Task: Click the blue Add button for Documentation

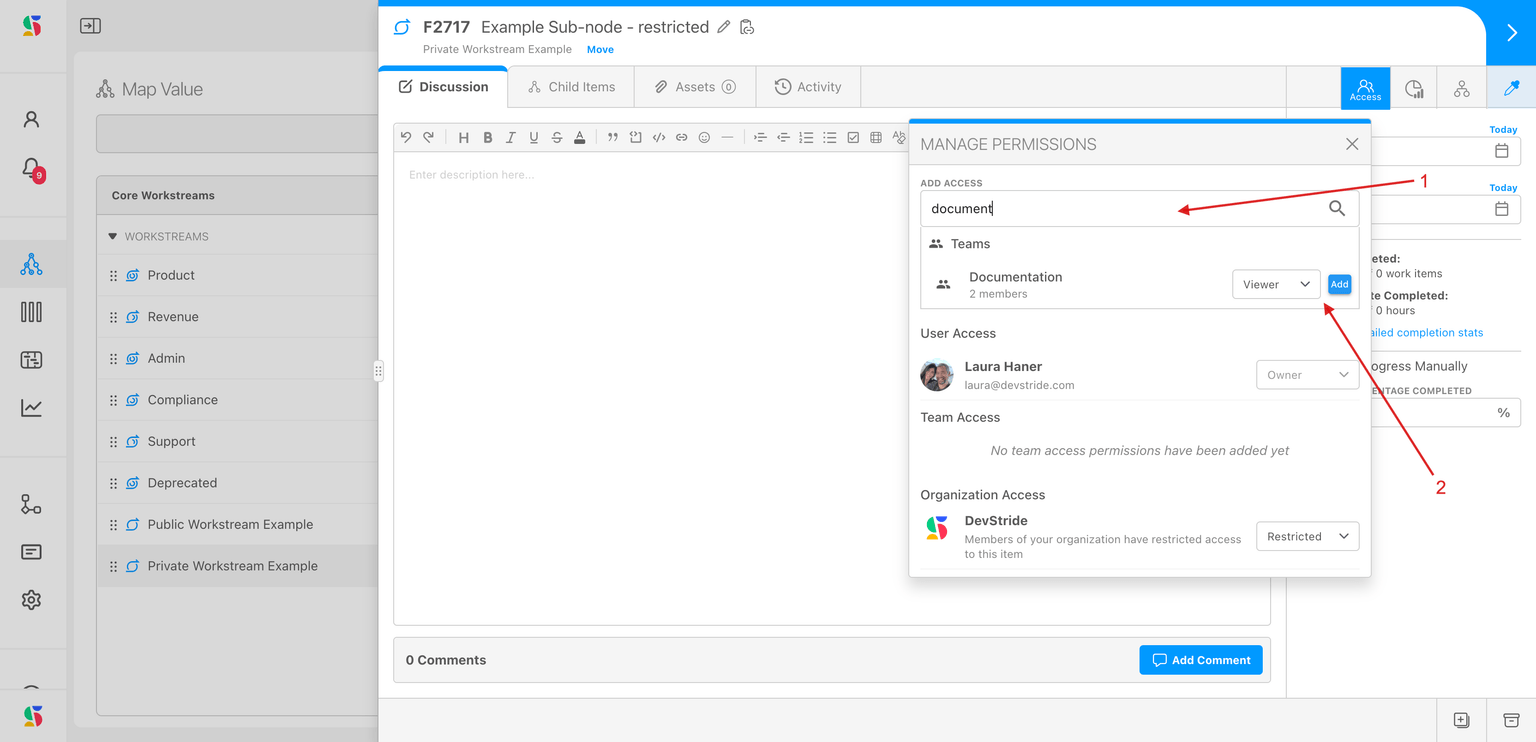Action: [1339, 285]
